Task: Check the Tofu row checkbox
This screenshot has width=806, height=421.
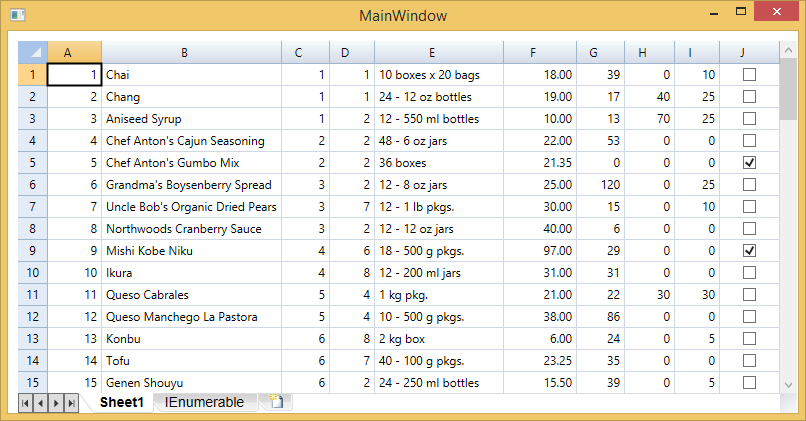Action: [749, 361]
